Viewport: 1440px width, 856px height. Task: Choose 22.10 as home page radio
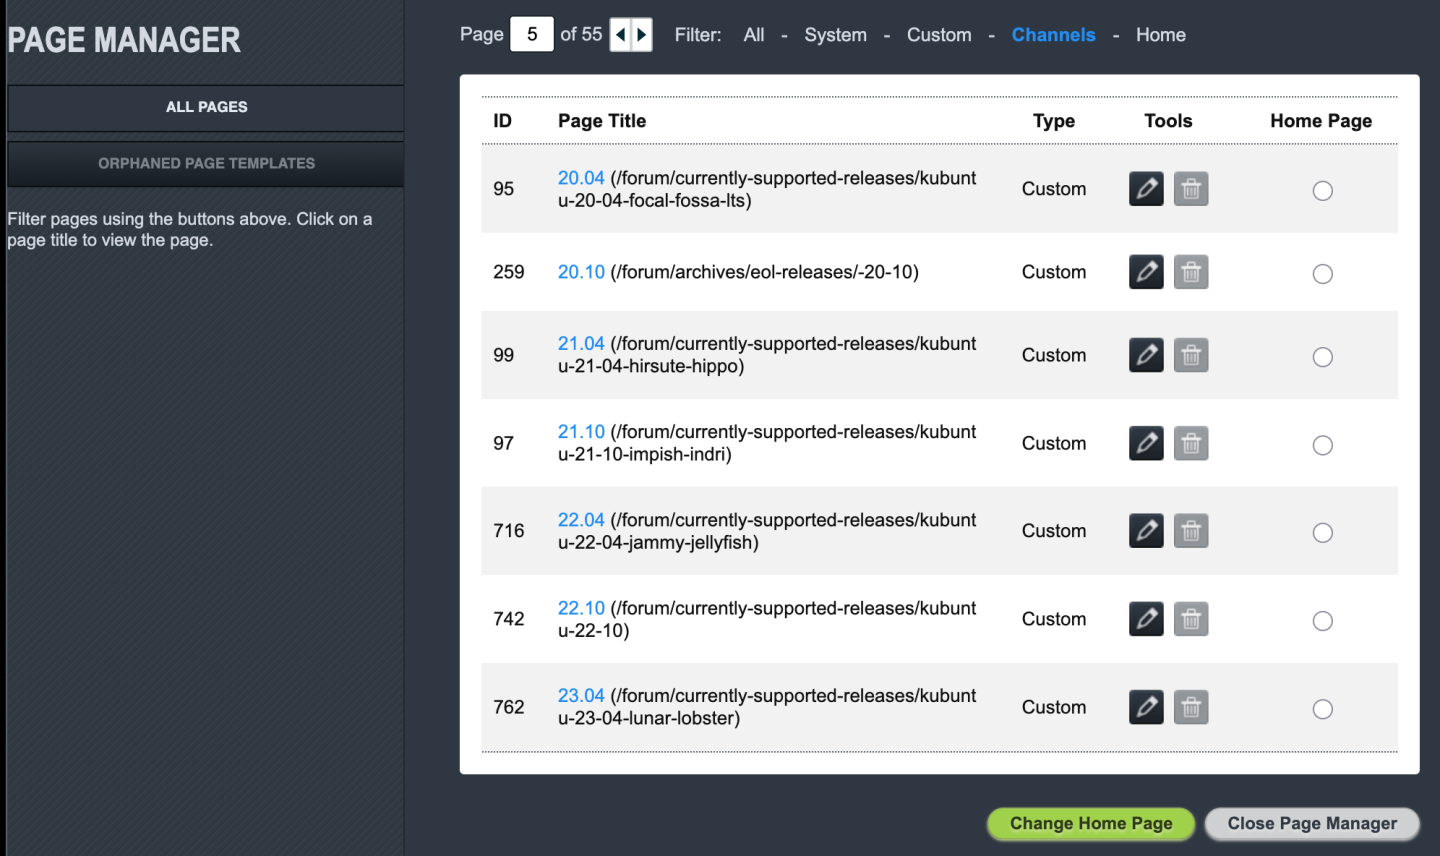pos(1322,620)
